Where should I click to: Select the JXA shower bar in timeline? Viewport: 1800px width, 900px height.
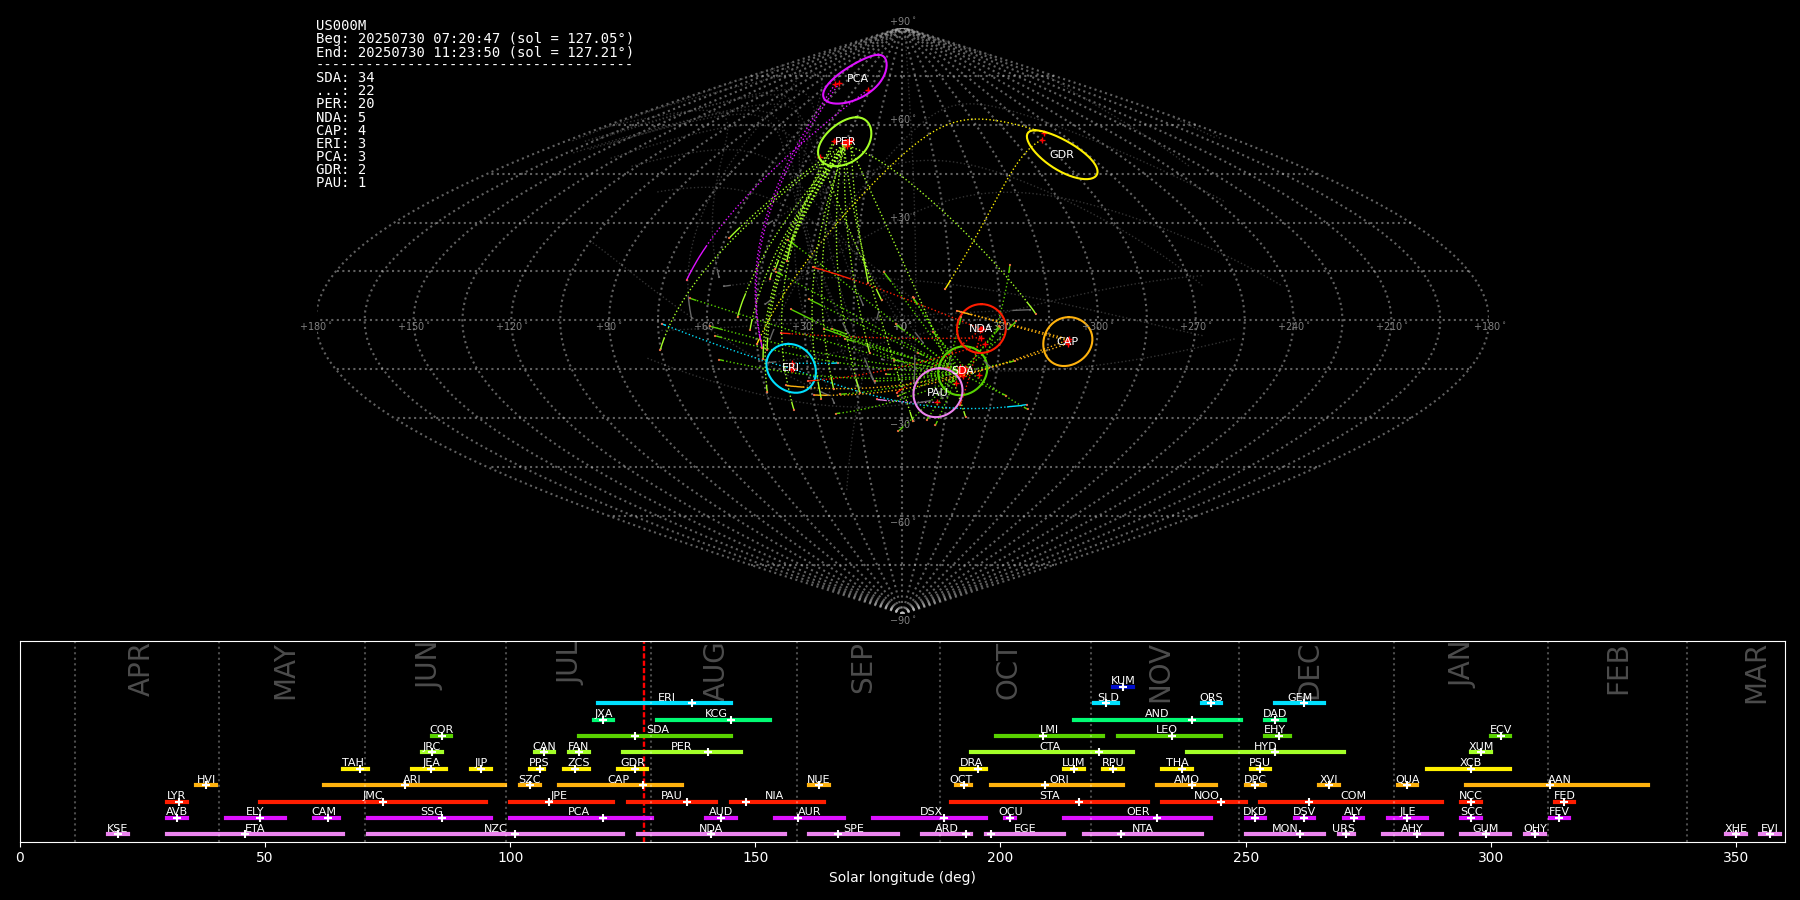(603, 719)
